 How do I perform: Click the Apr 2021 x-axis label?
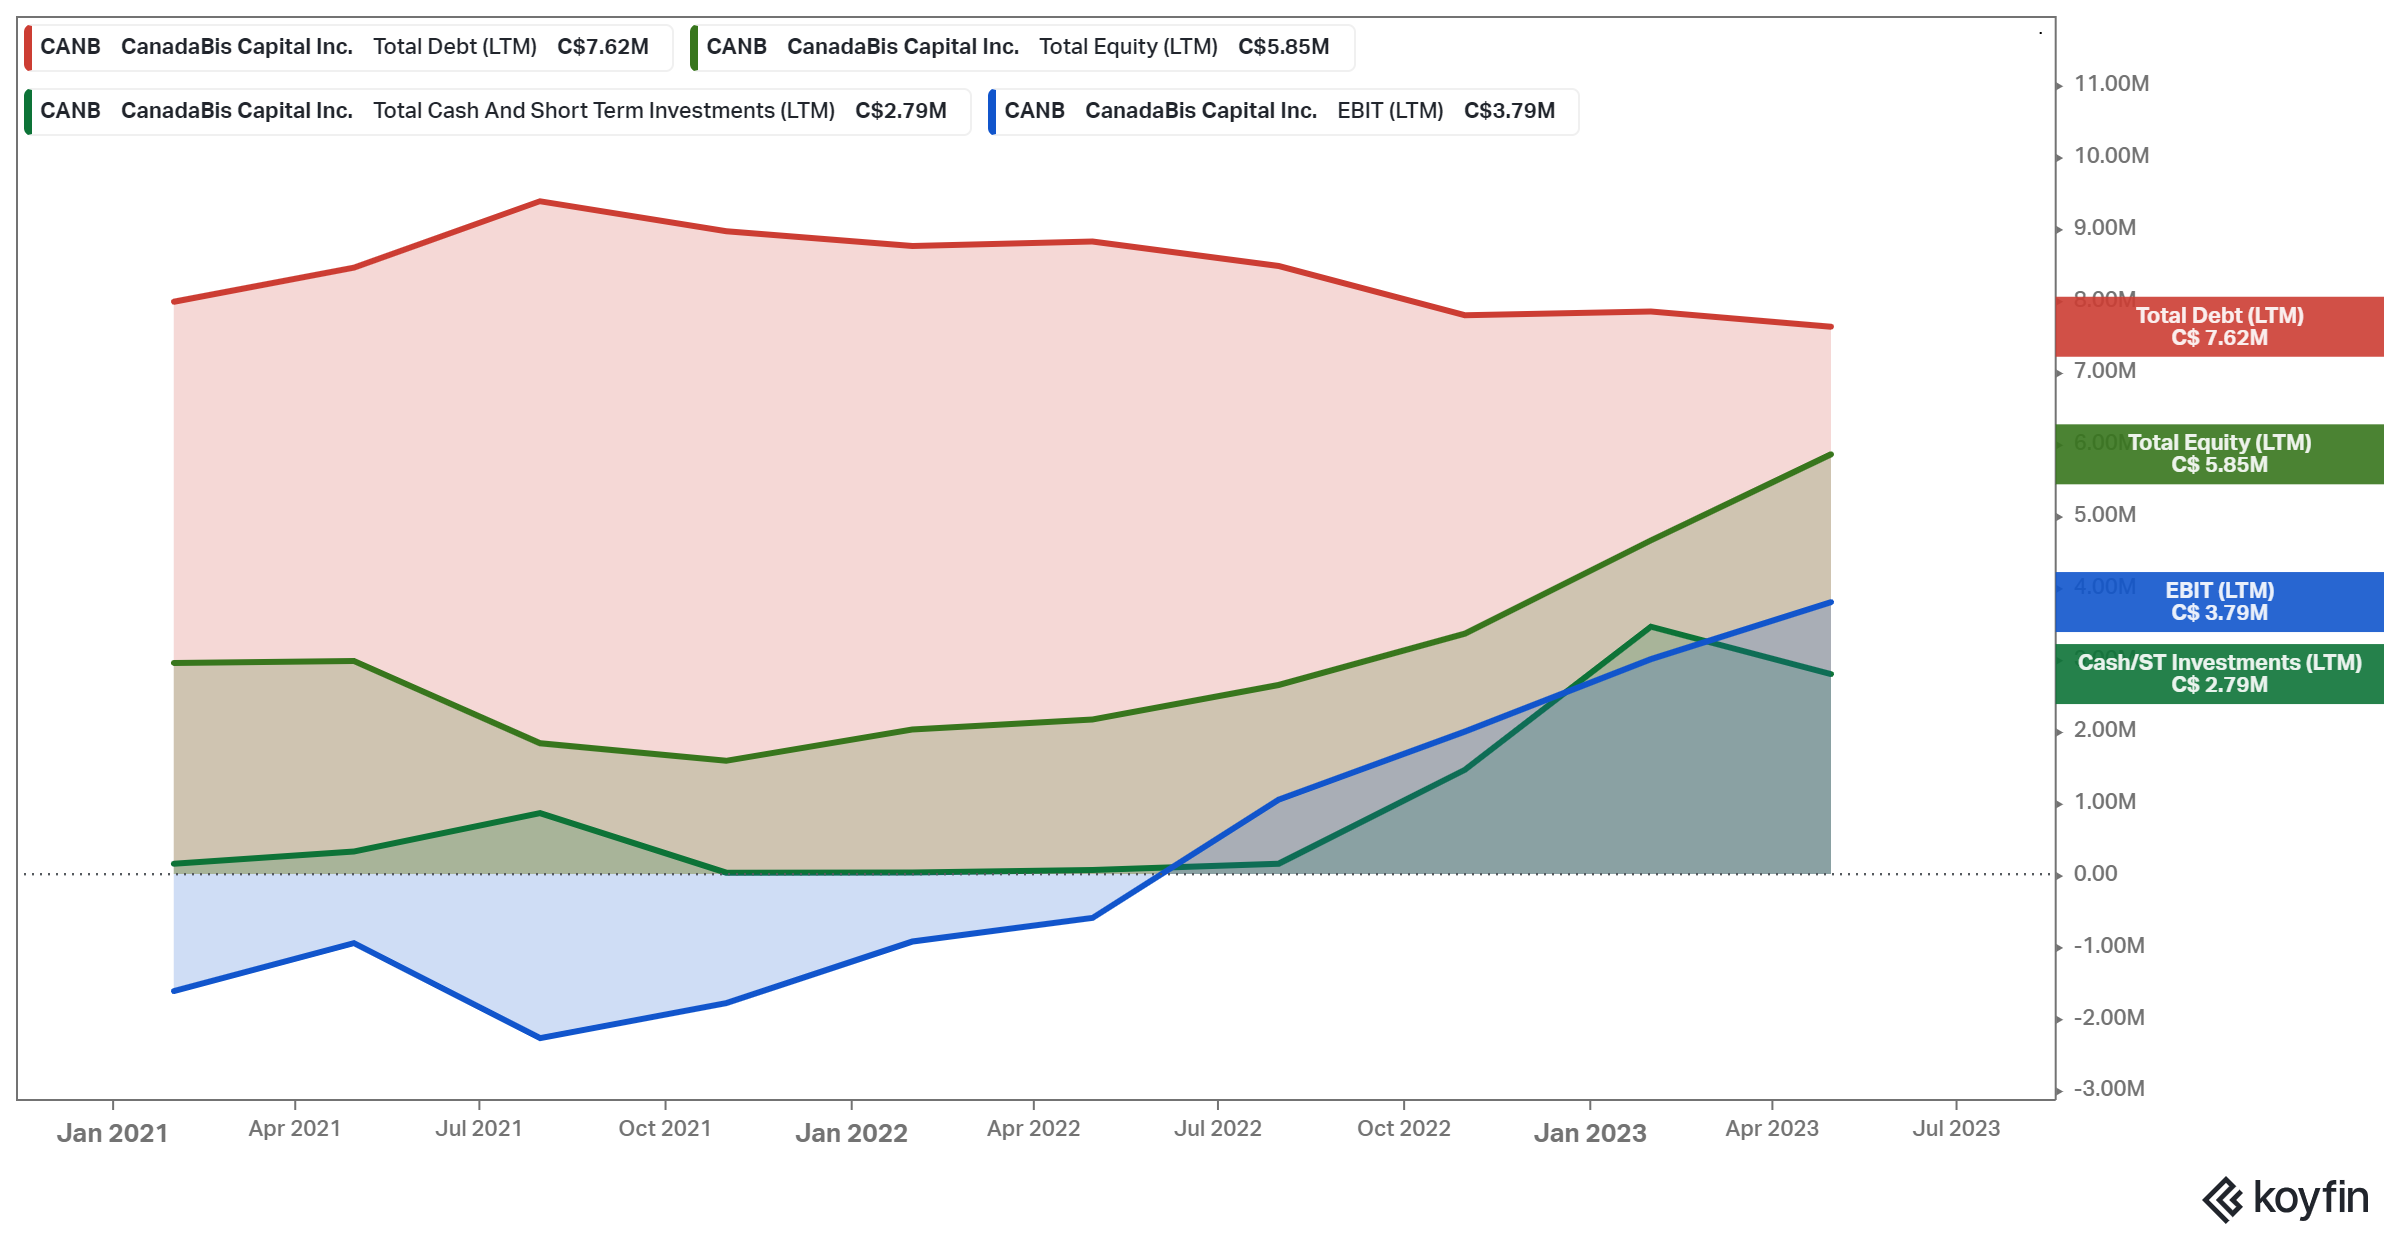(295, 1129)
